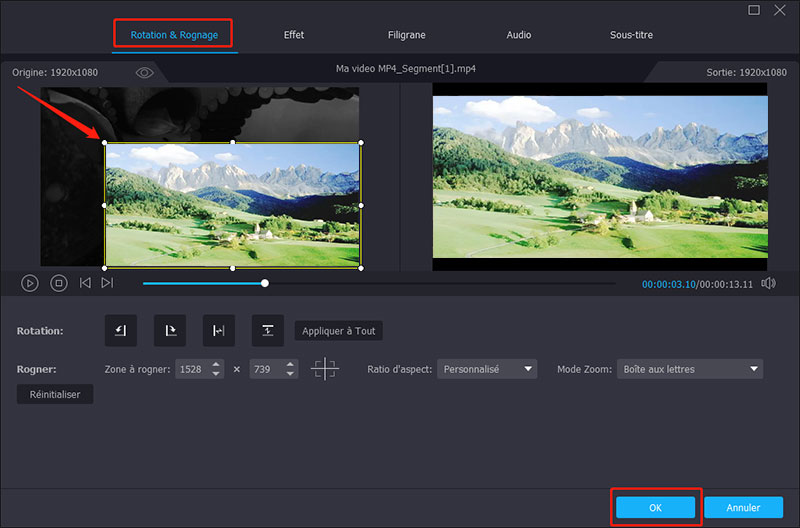800x528 pixels.
Task: Toggle the original preview eye icon
Action: click(x=145, y=73)
